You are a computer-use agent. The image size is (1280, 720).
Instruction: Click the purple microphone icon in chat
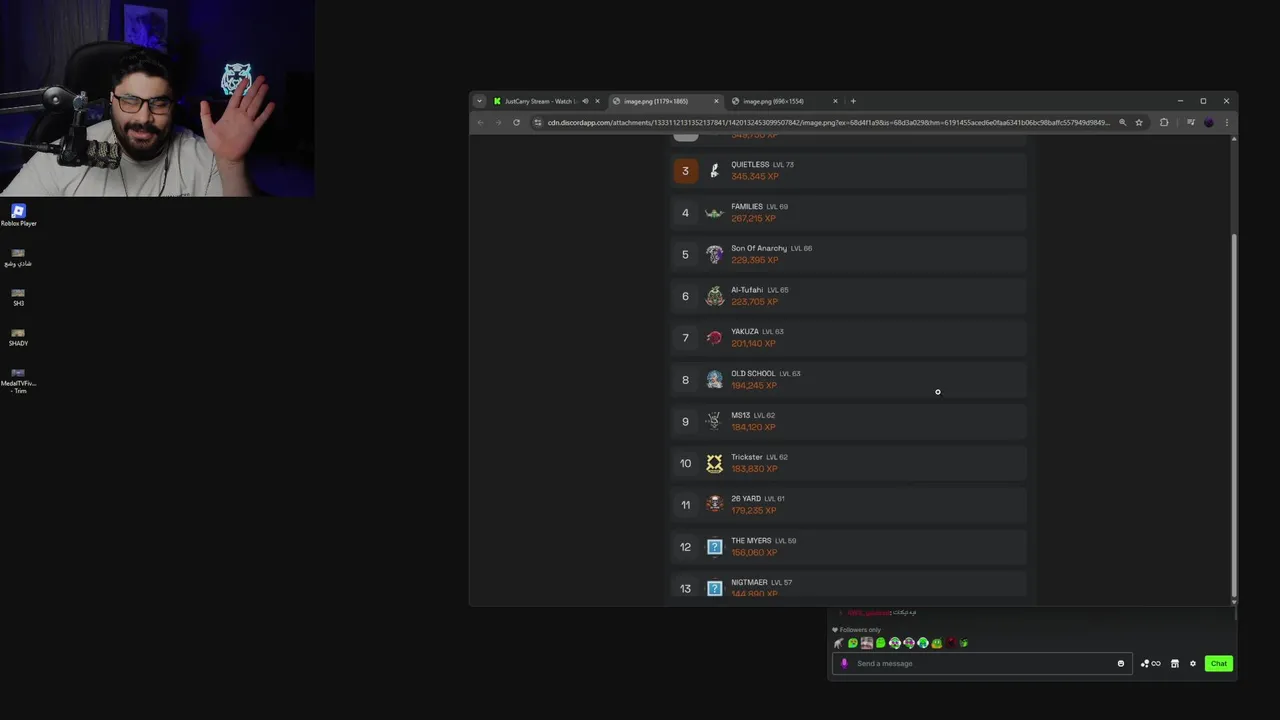[x=844, y=663]
